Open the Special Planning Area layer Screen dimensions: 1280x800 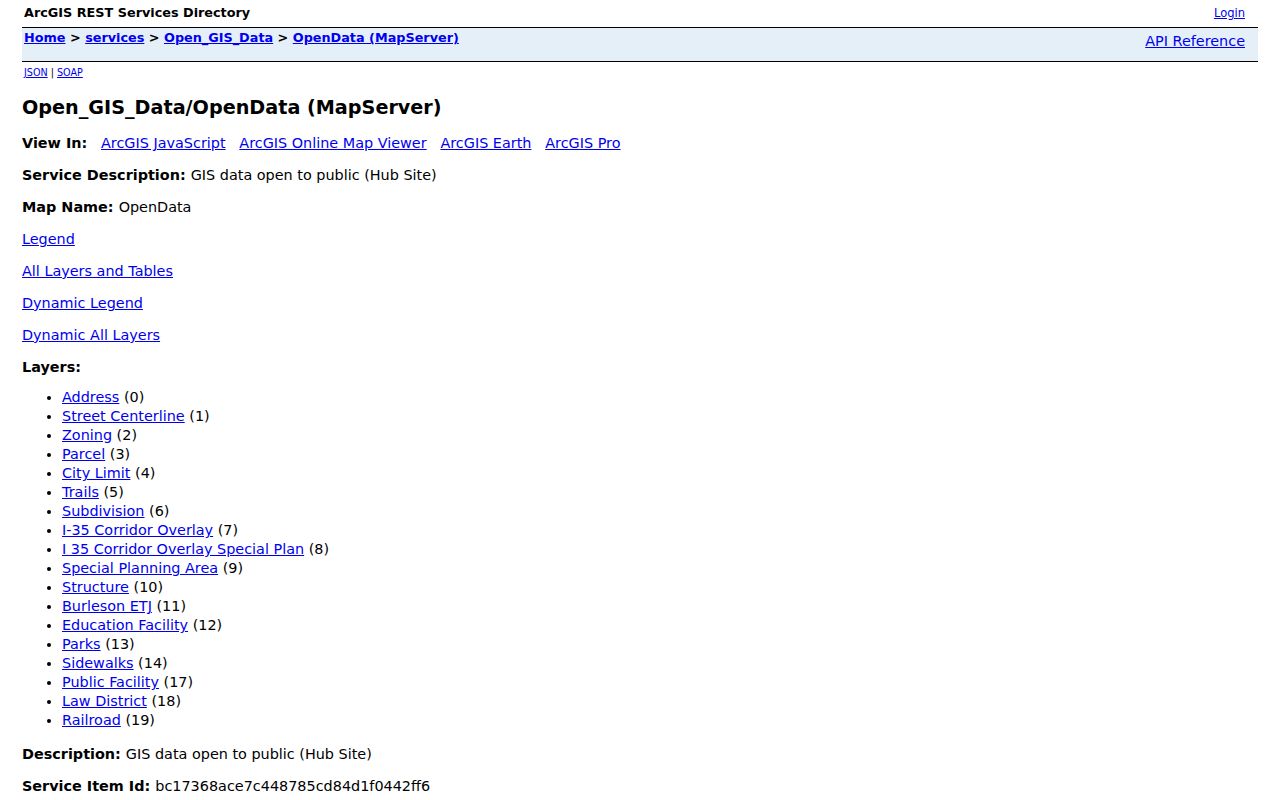140,568
